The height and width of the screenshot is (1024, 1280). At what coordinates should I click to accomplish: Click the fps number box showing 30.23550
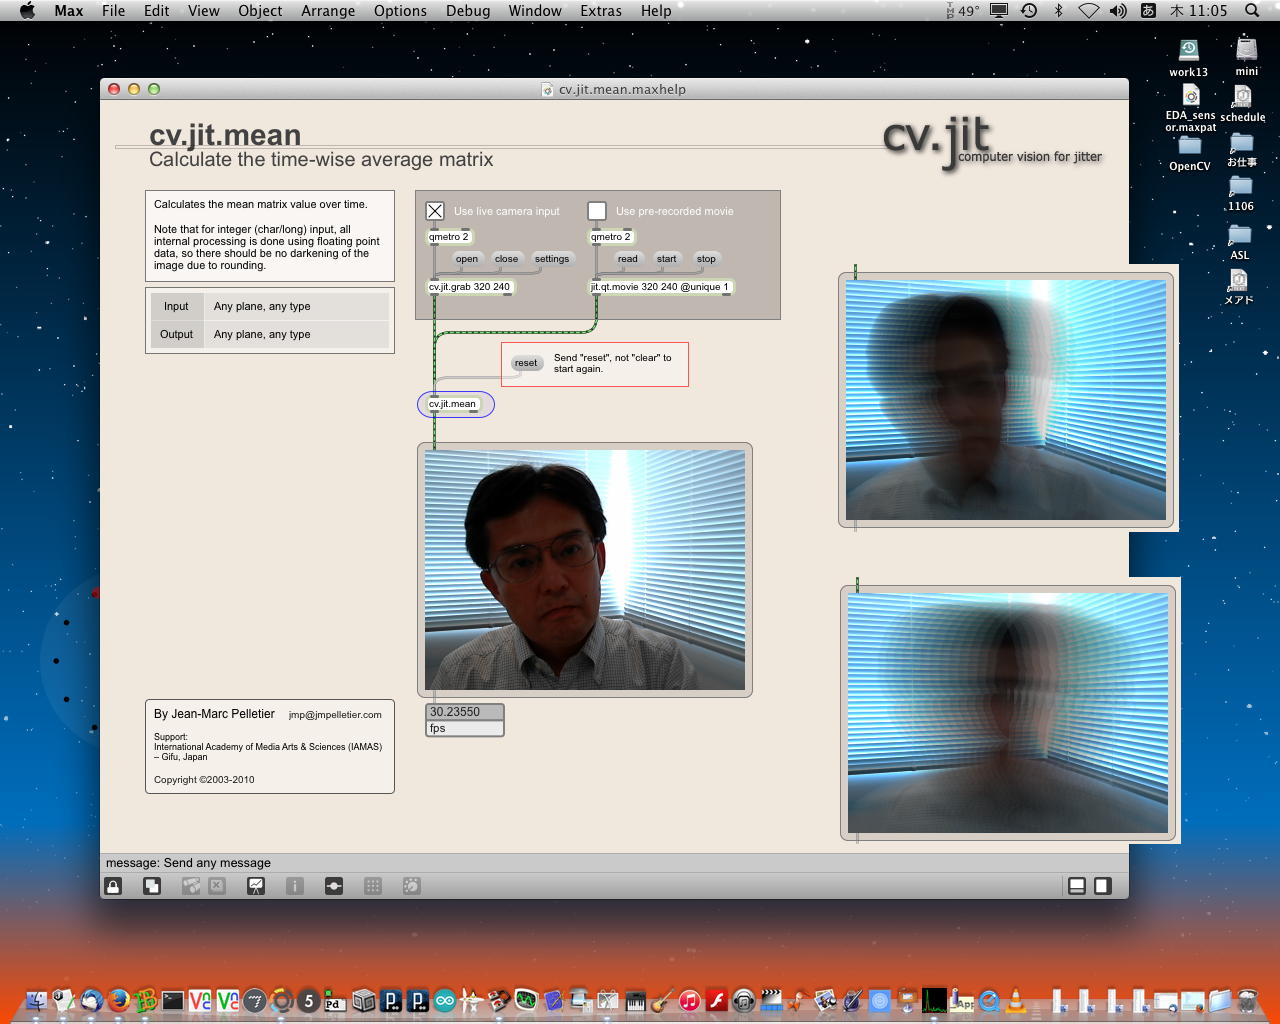click(x=465, y=712)
